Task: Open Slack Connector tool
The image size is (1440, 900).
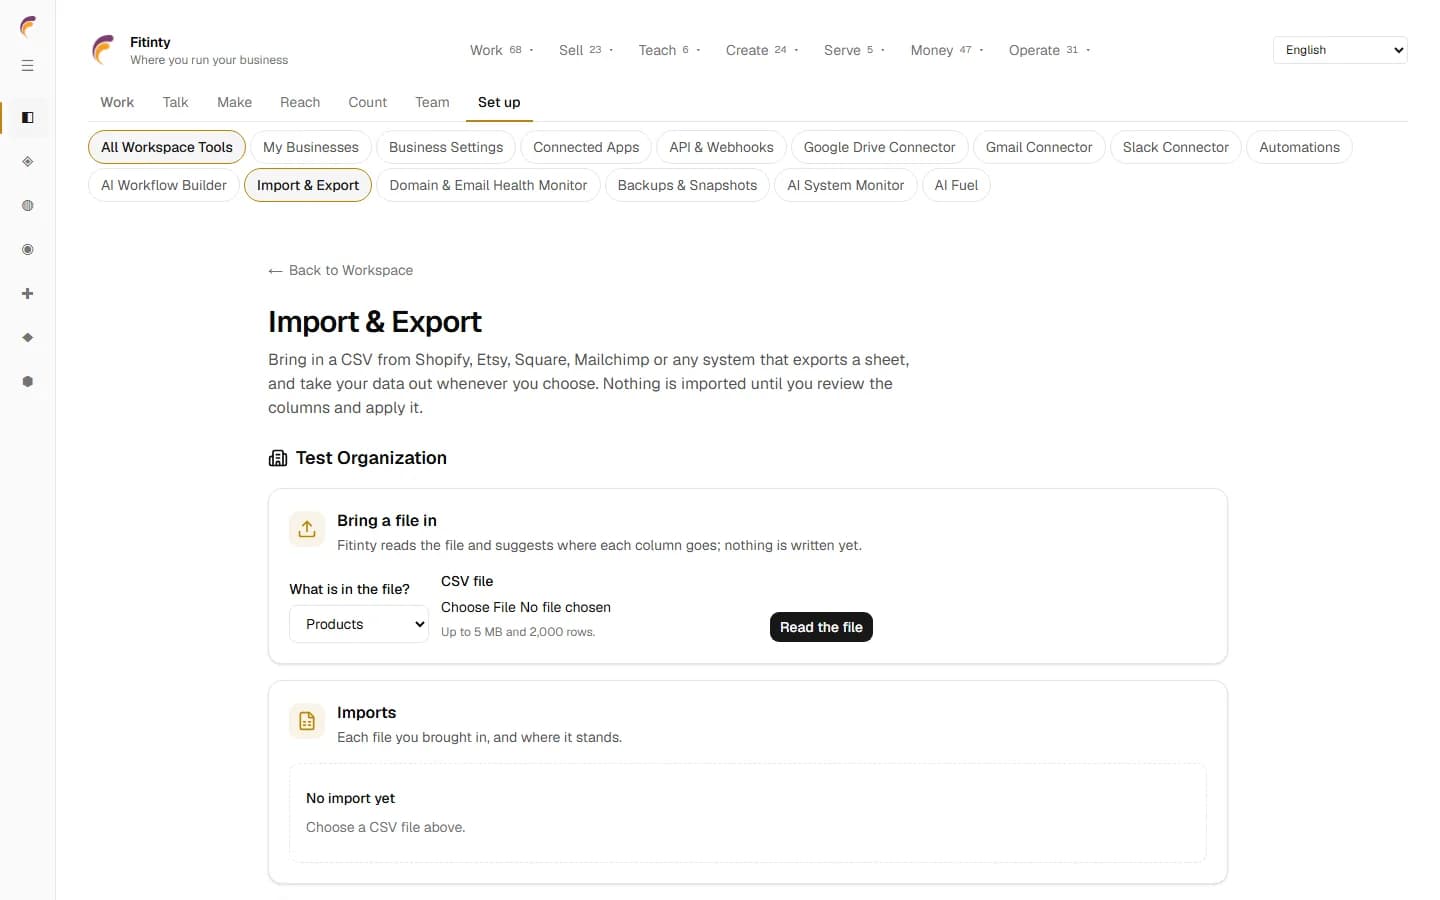Action: click(1176, 147)
